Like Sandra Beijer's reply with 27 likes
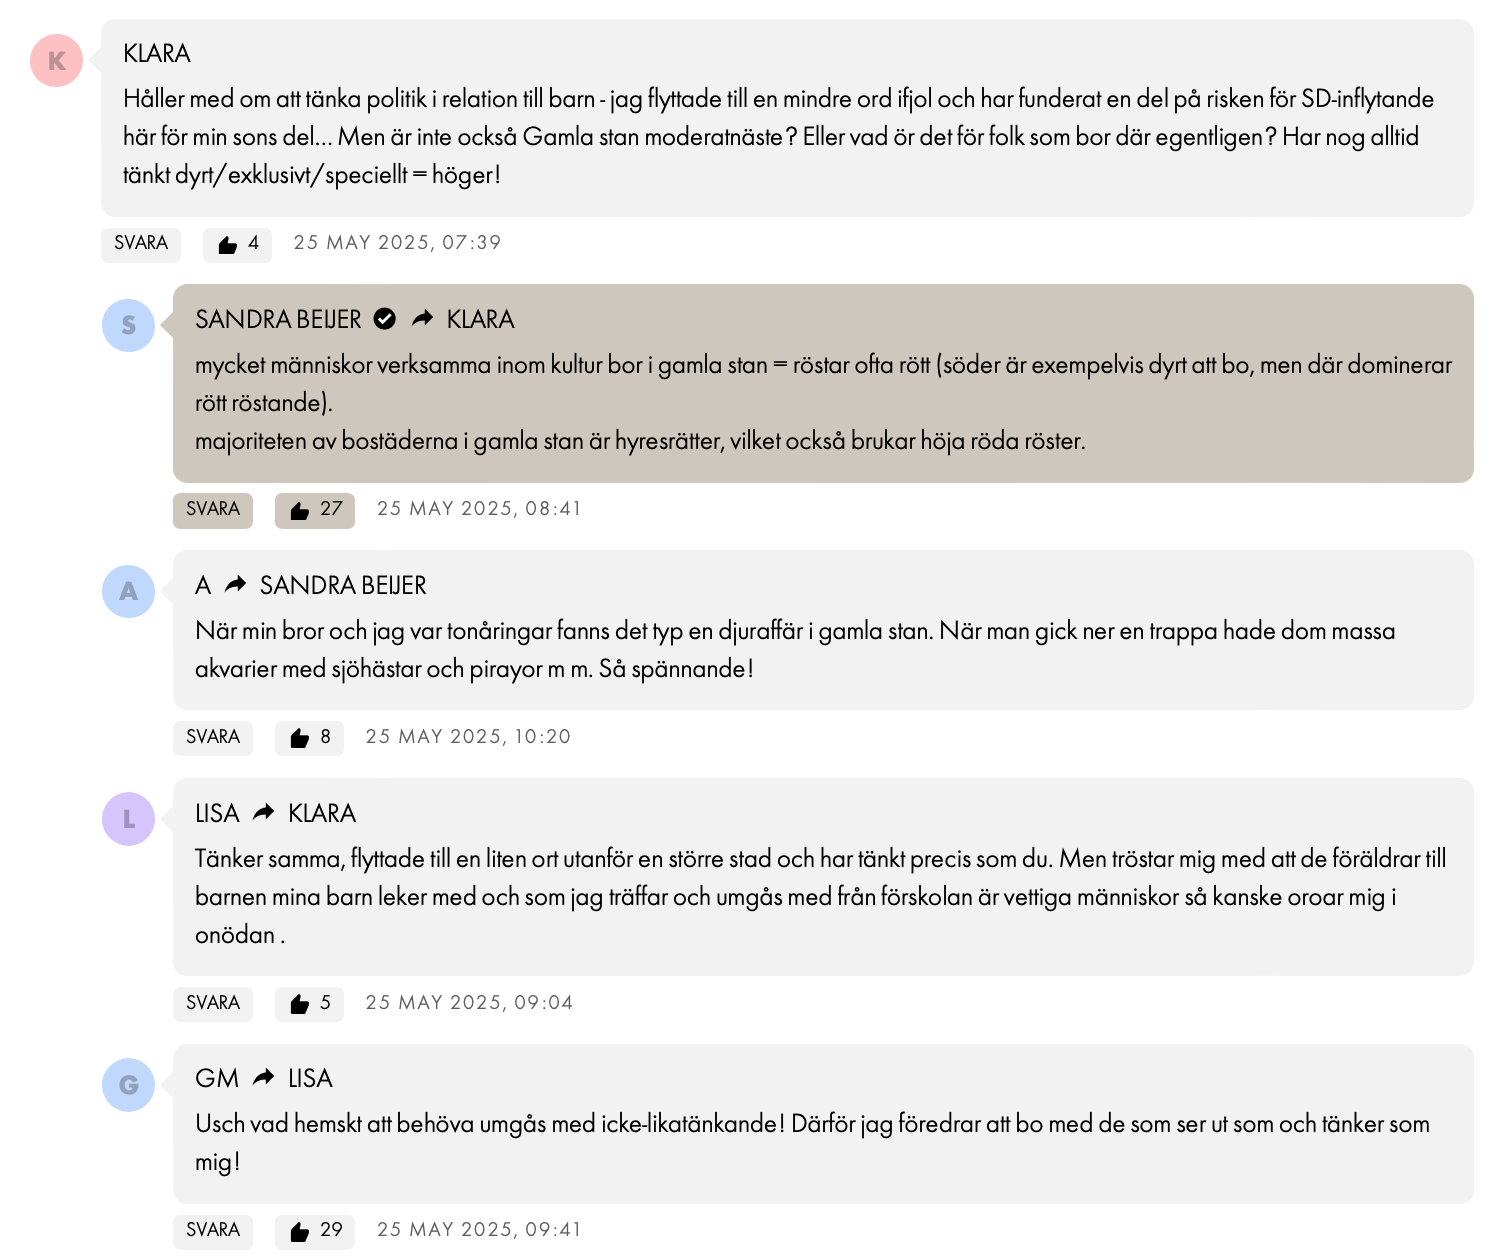Screen dimensions: 1498x1256 click(314, 510)
